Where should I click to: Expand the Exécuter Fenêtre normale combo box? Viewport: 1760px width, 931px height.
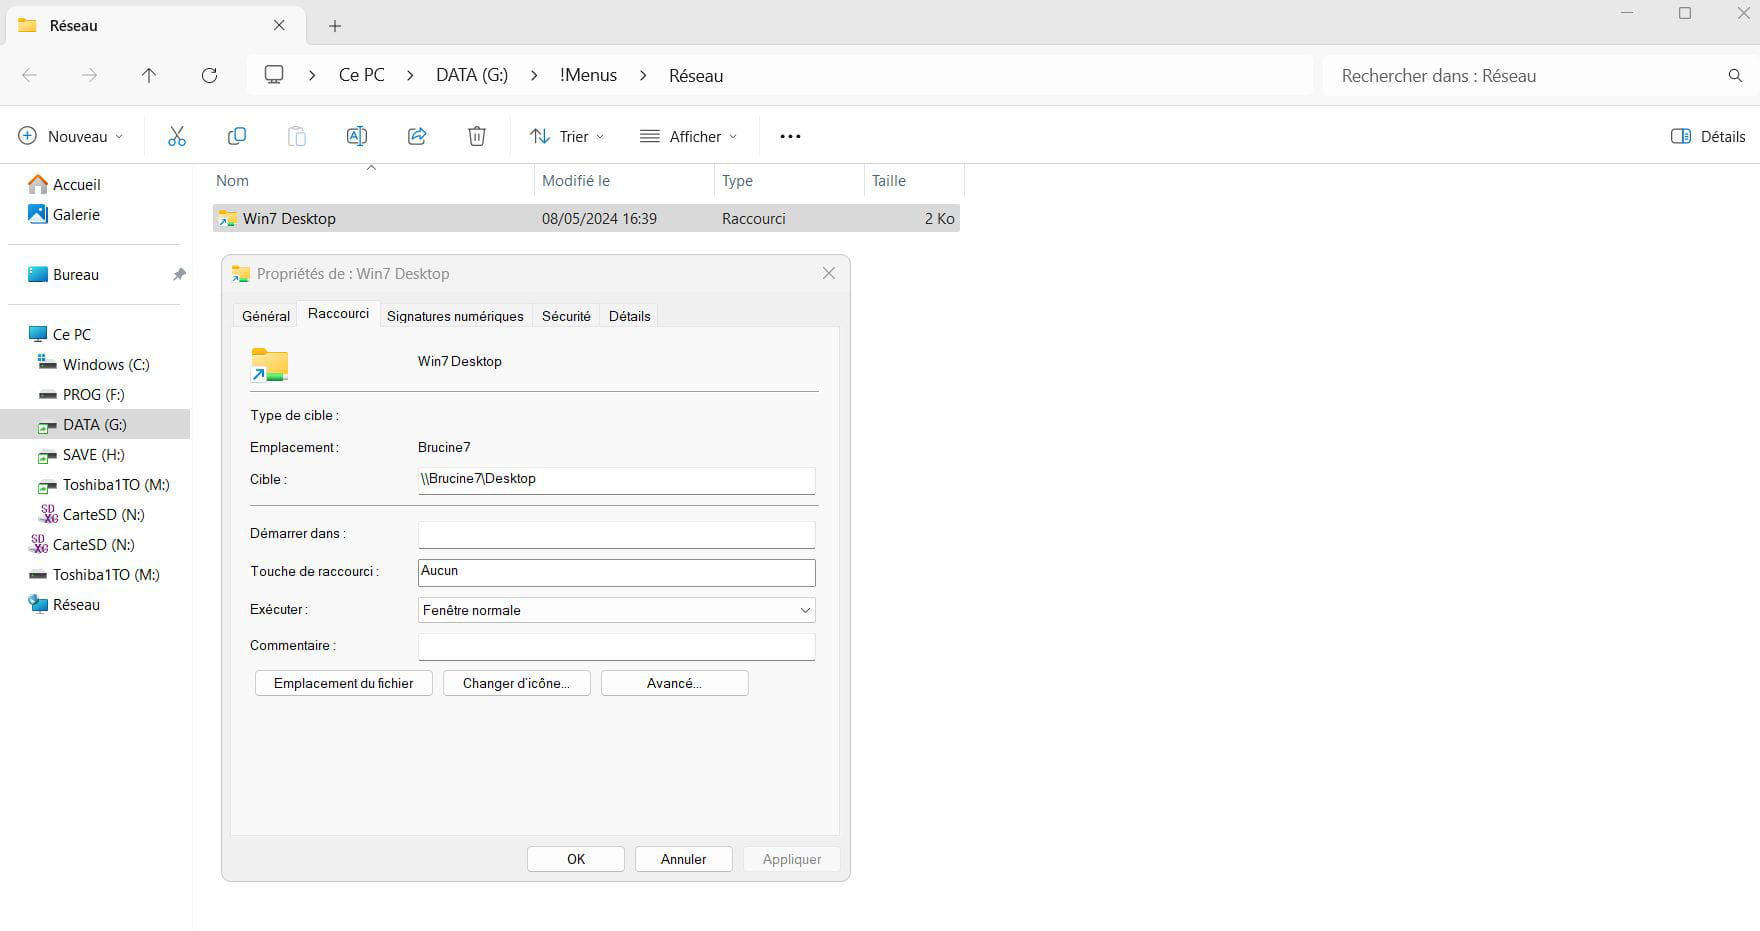(617, 610)
